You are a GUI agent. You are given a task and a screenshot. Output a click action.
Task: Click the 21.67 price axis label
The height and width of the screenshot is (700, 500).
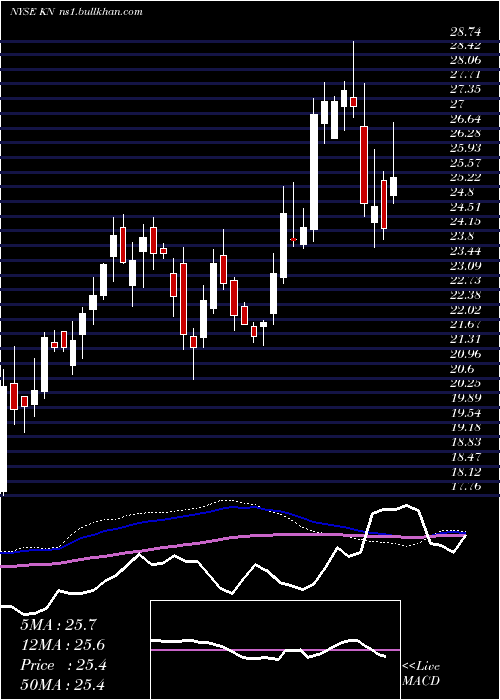pyautogui.click(x=465, y=325)
